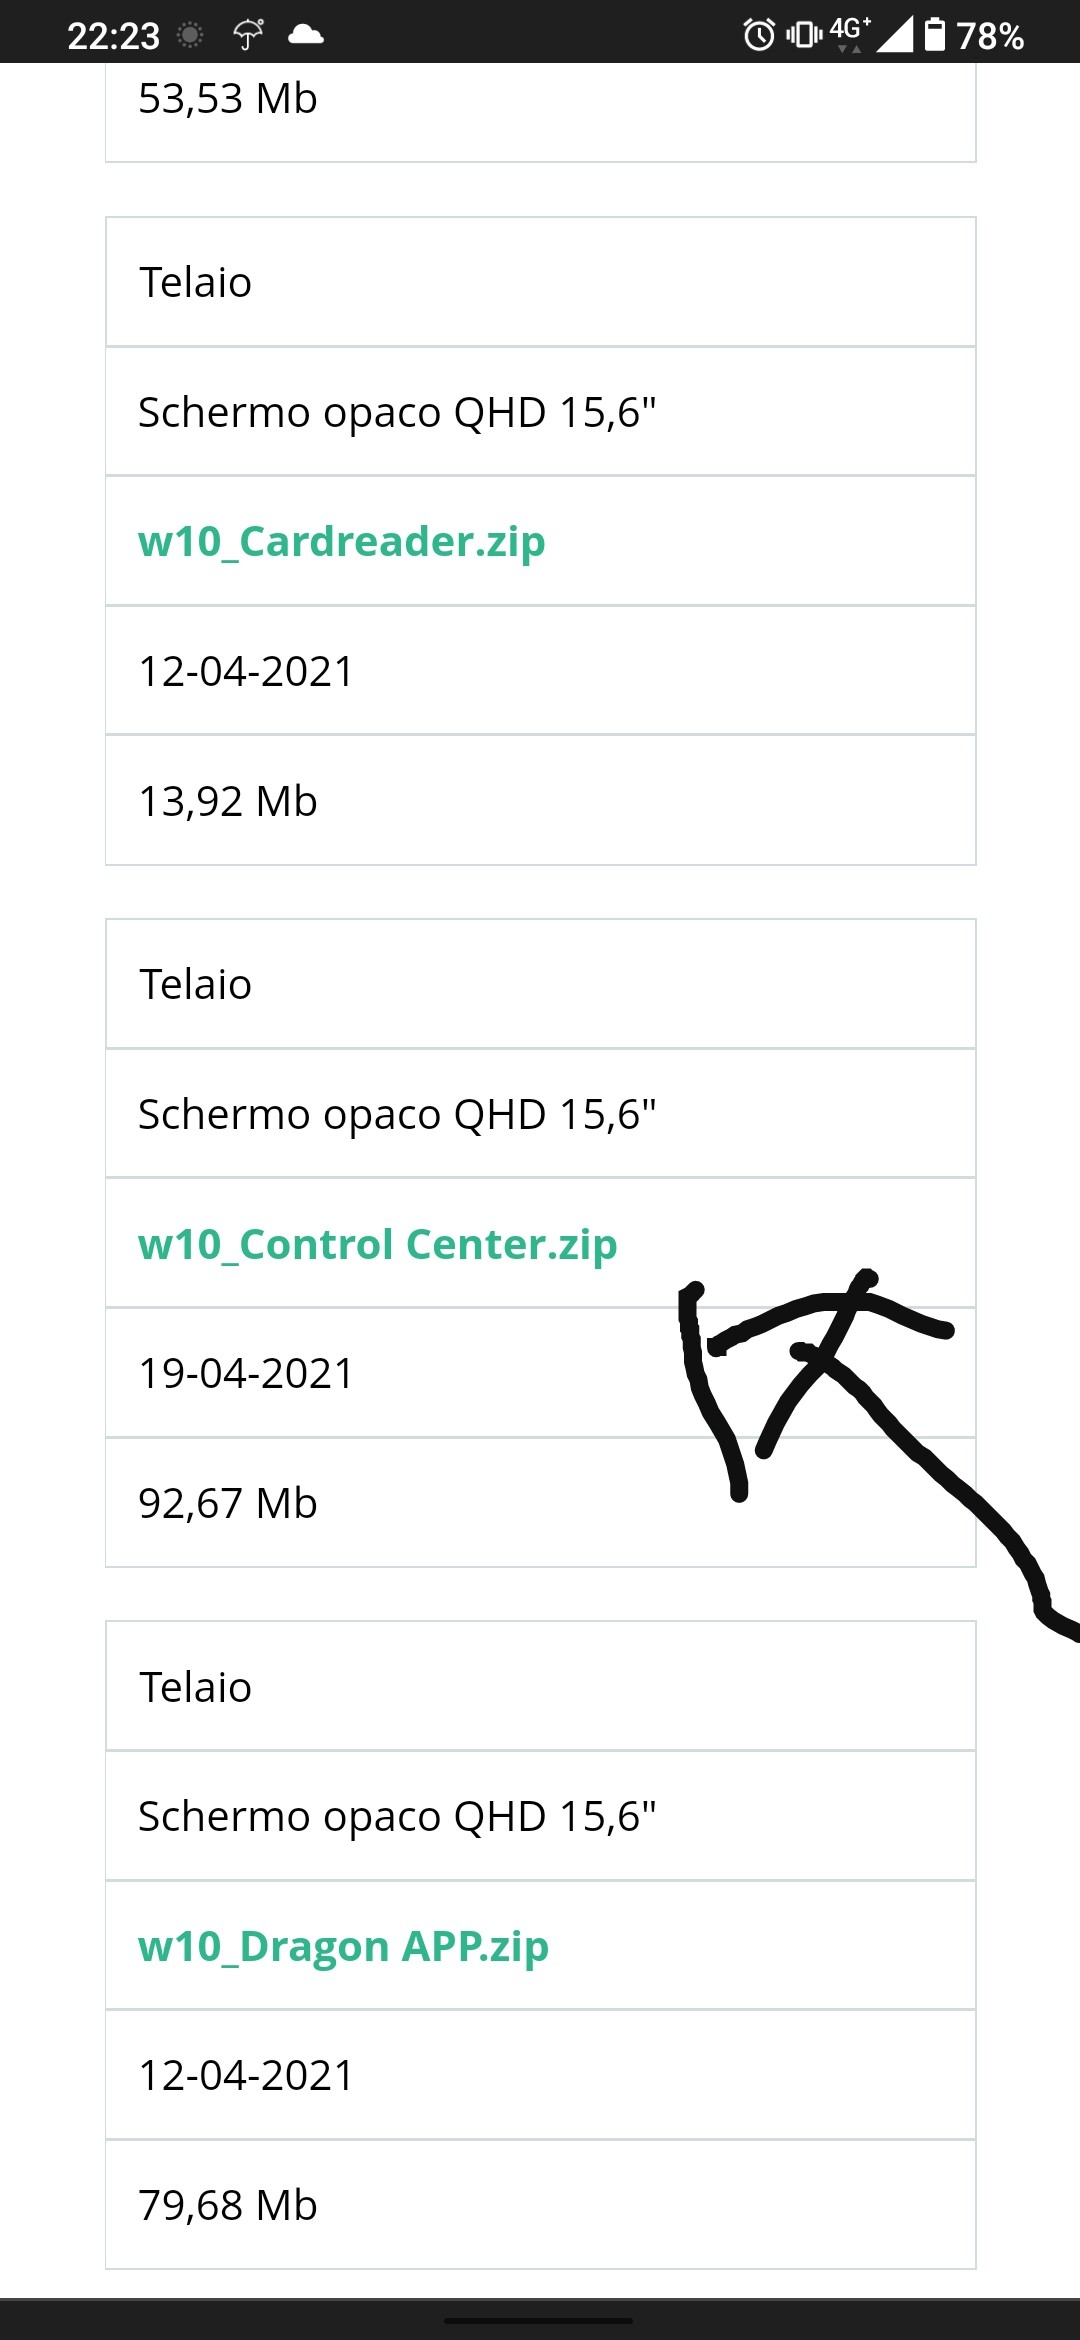Tap Schermo opaco QHD above Dragon APP
Image resolution: width=1080 pixels, height=2340 pixels.
pos(541,1816)
